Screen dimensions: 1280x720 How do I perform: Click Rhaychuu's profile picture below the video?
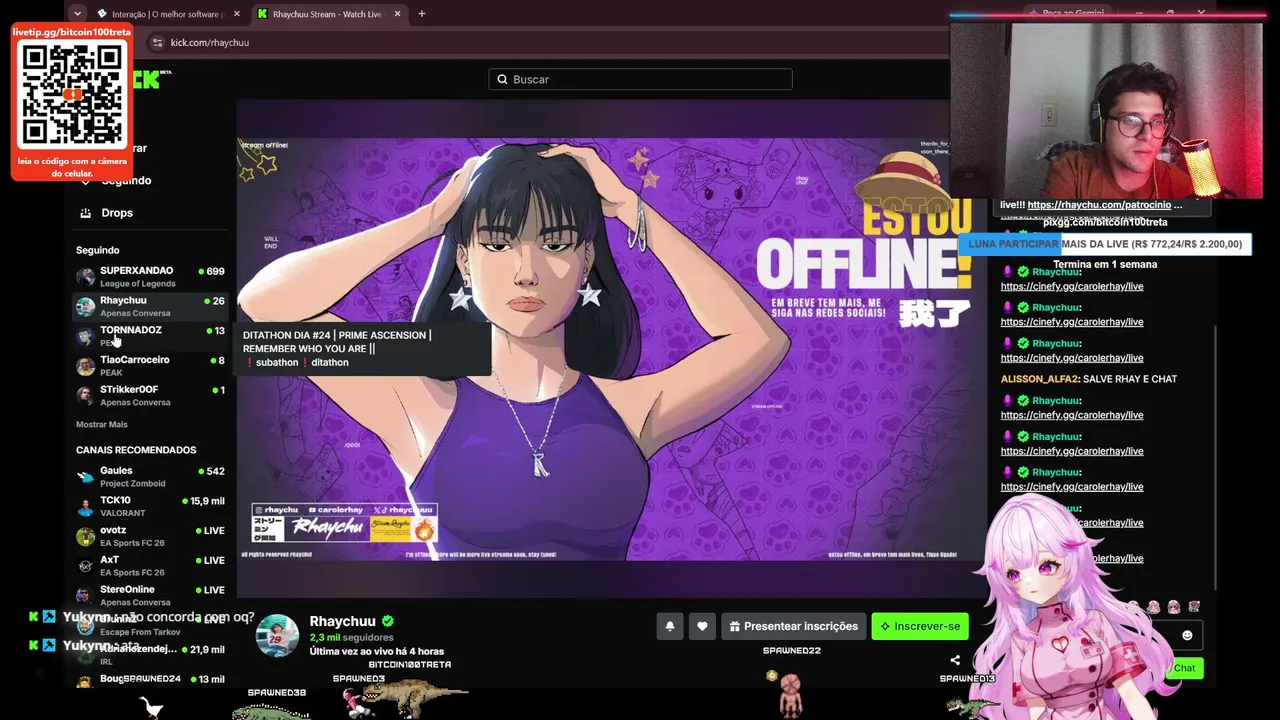[277, 636]
